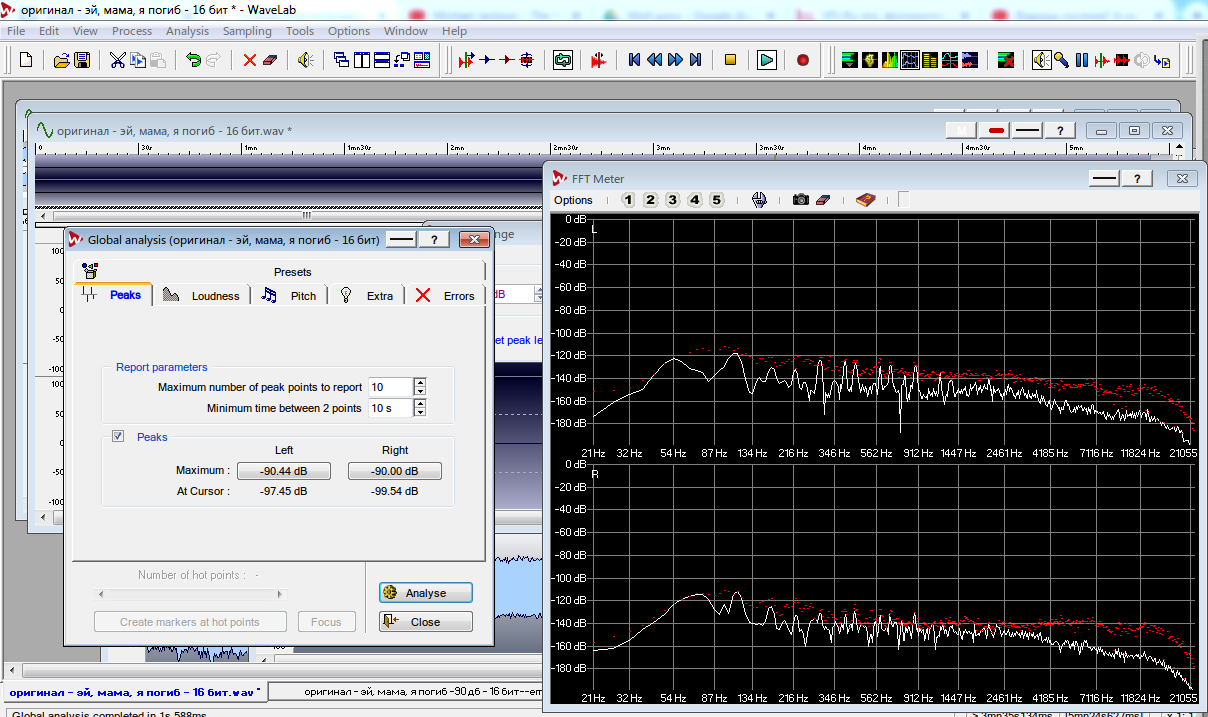
Task: Toggle the loop playback icon in the toolbar
Action: [563, 61]
